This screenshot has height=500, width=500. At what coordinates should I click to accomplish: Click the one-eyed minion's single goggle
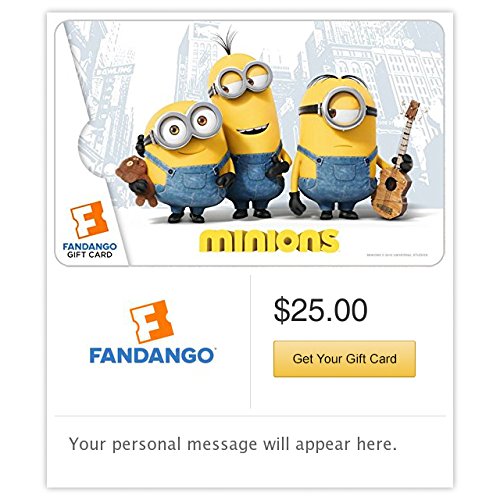(x=343, y=108)
